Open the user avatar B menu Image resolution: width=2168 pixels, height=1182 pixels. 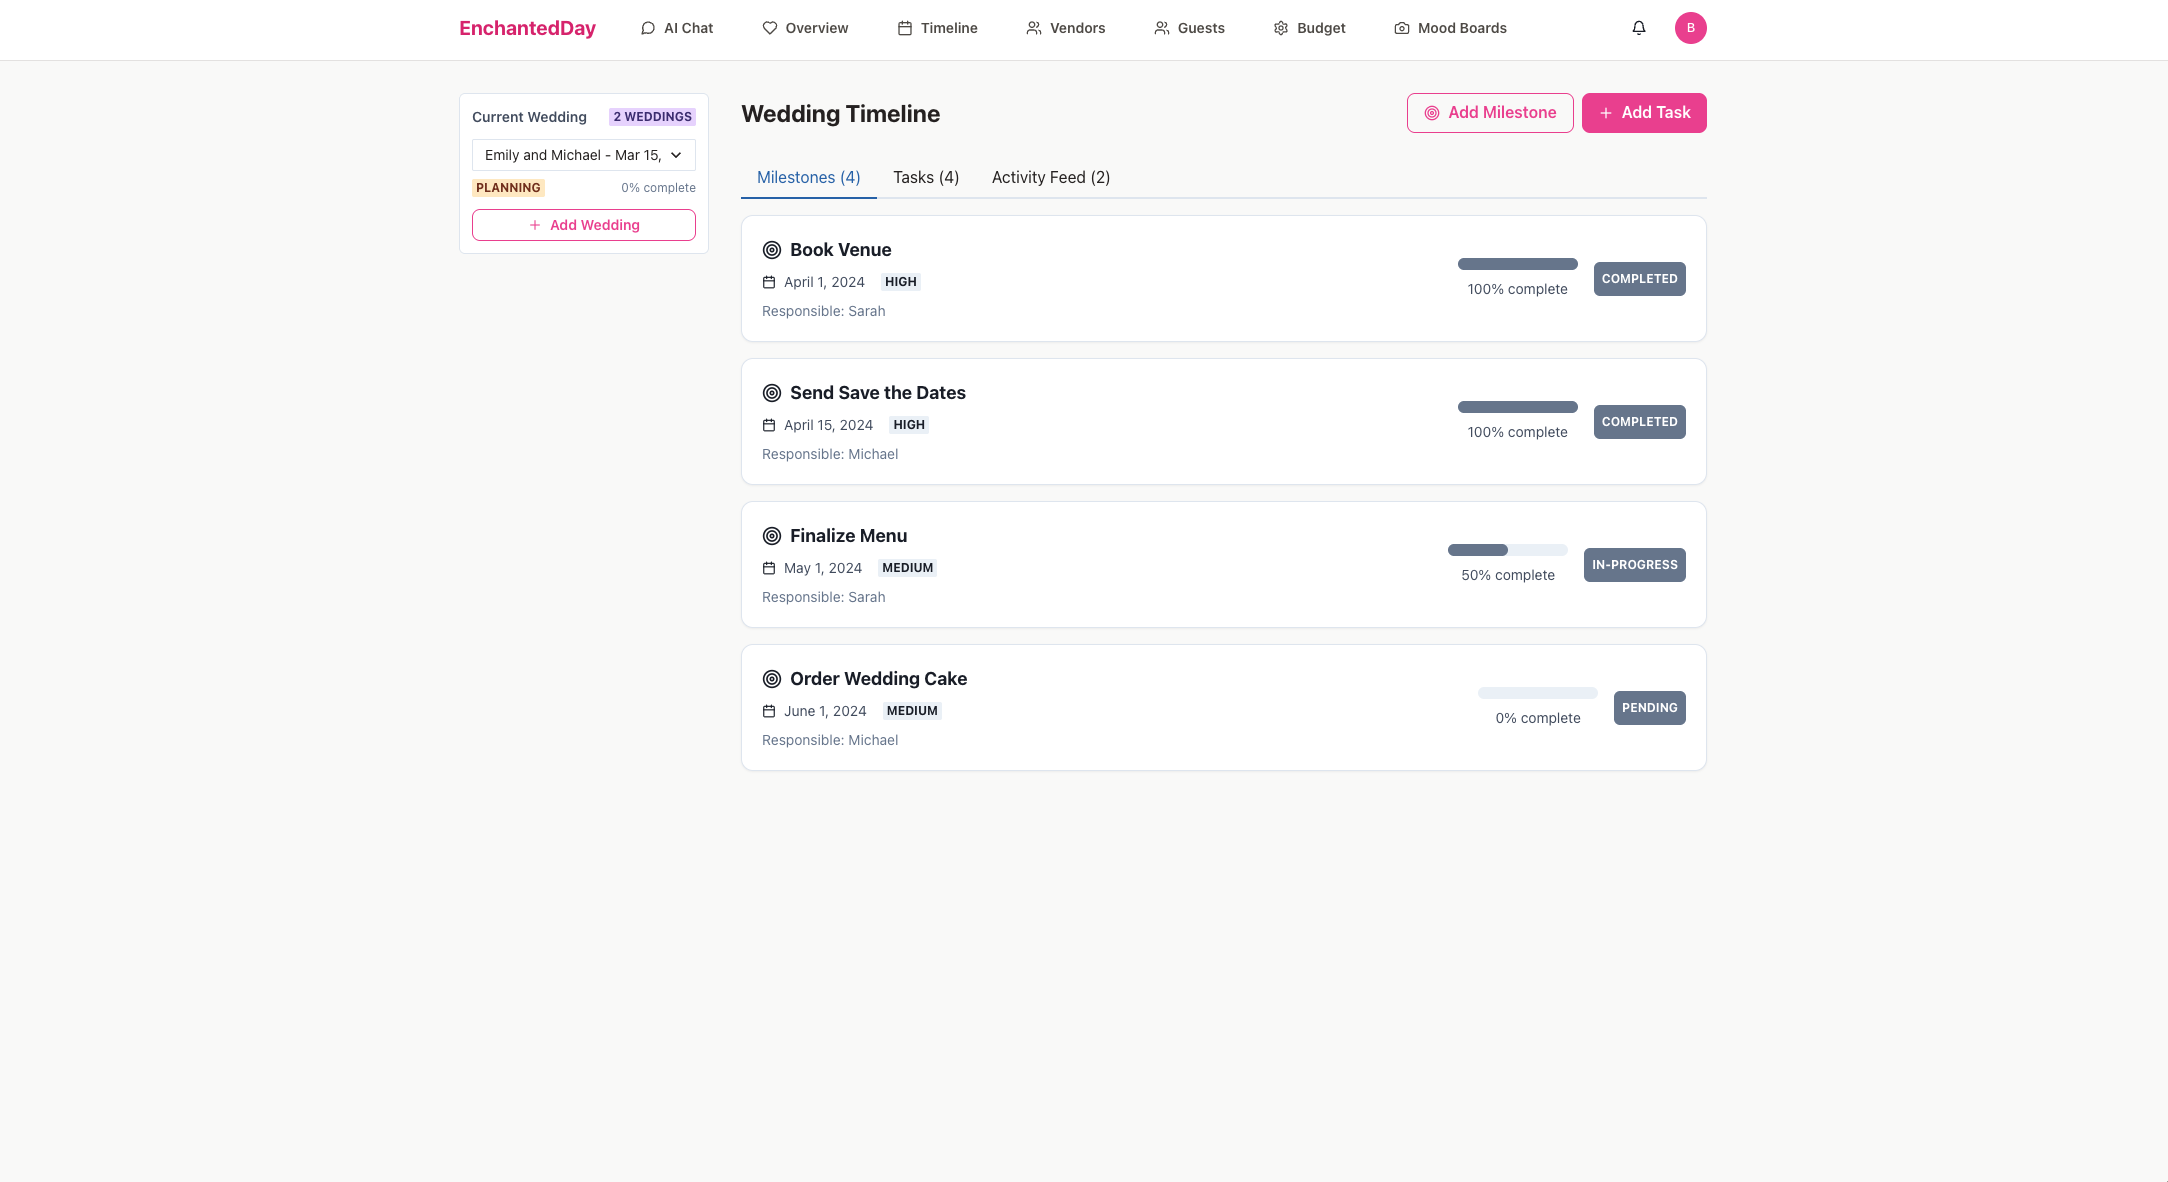pyautogui.click(x=1690, y=28)
